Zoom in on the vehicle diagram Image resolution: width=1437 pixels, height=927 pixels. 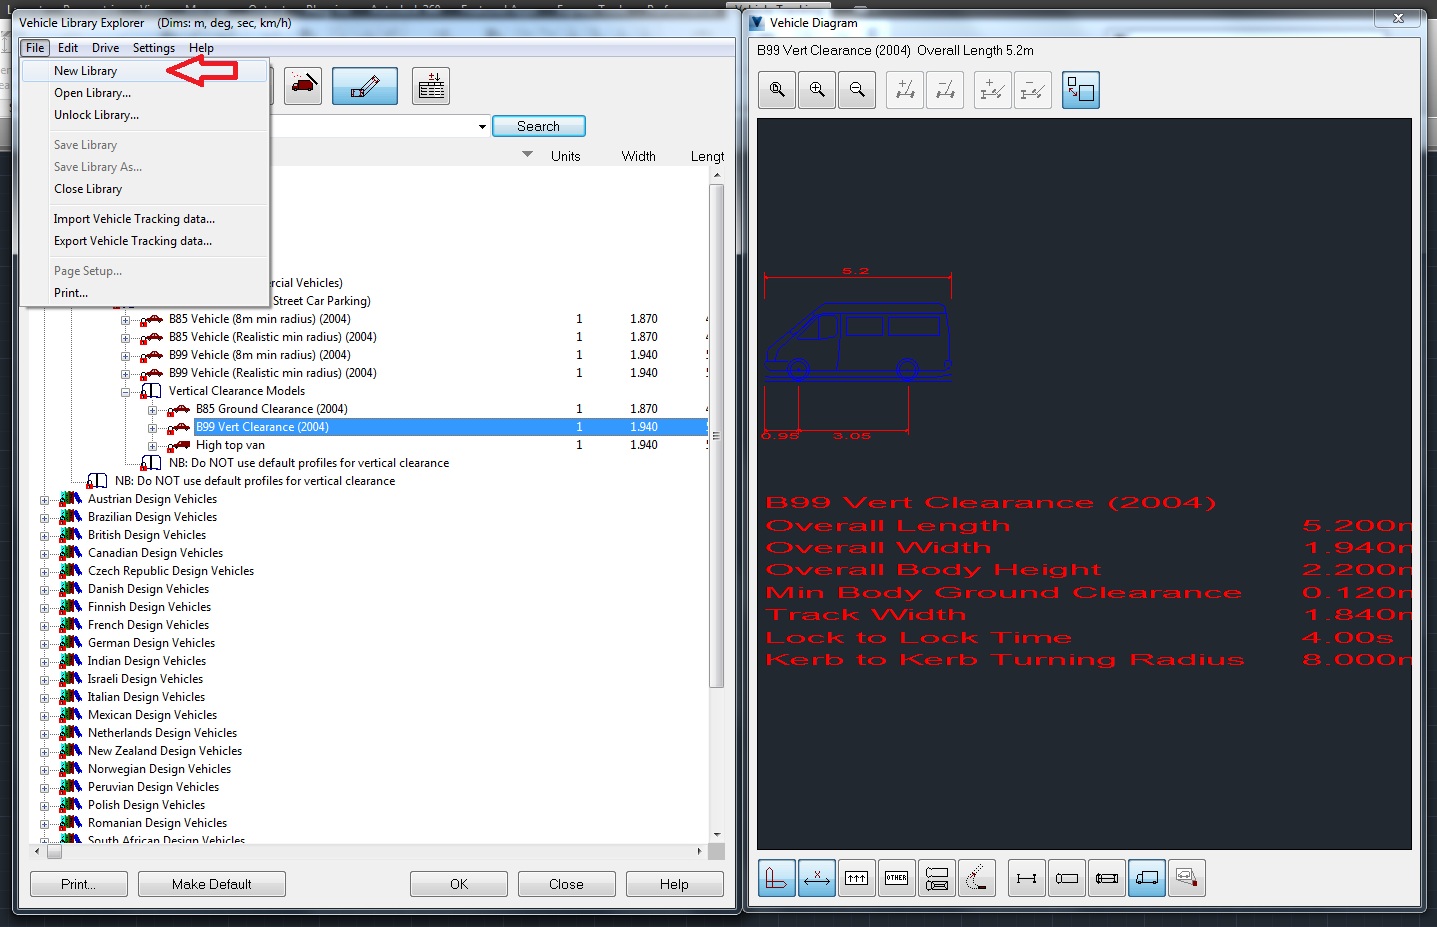(817, 90)
